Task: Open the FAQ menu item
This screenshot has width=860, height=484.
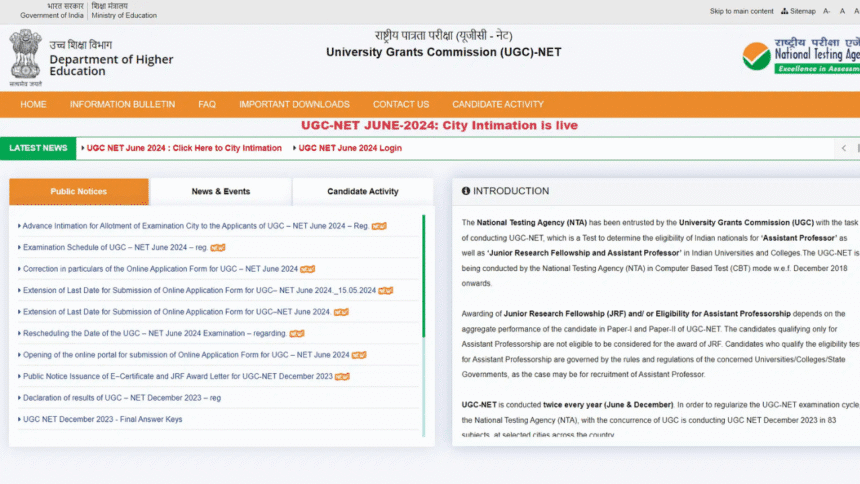Action: point(207,104)
